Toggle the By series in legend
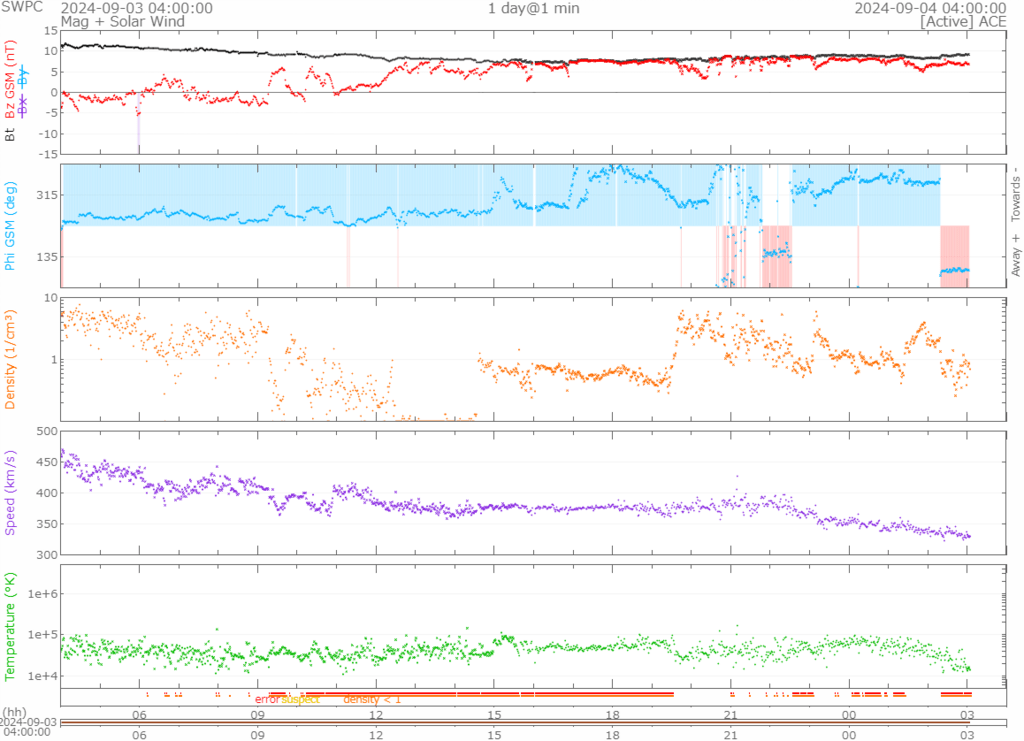This screenshot has height=741, width=1024. (24, 75)
